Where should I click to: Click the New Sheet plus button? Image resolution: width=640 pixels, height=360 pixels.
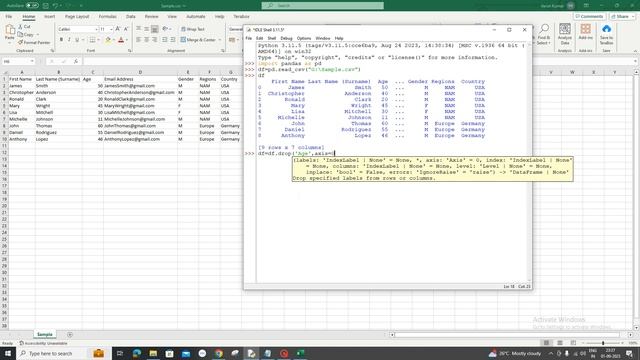pyautogui.click(x=70, y=335)
